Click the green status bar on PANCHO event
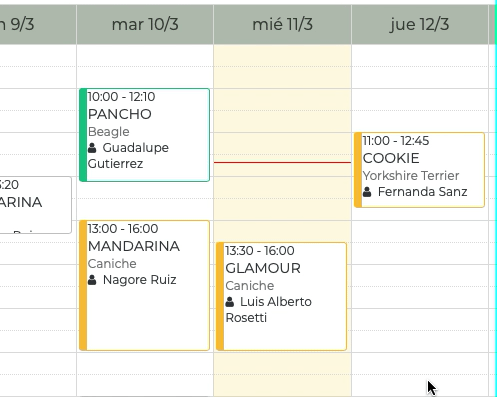The width and height of the screenshot is (497, 397). 83,135
